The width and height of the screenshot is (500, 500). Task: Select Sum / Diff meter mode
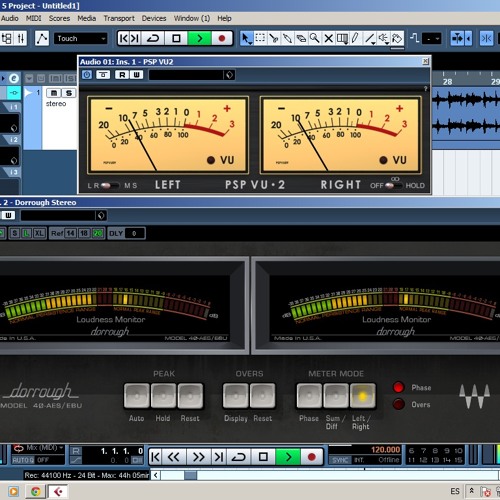(336, 395)
